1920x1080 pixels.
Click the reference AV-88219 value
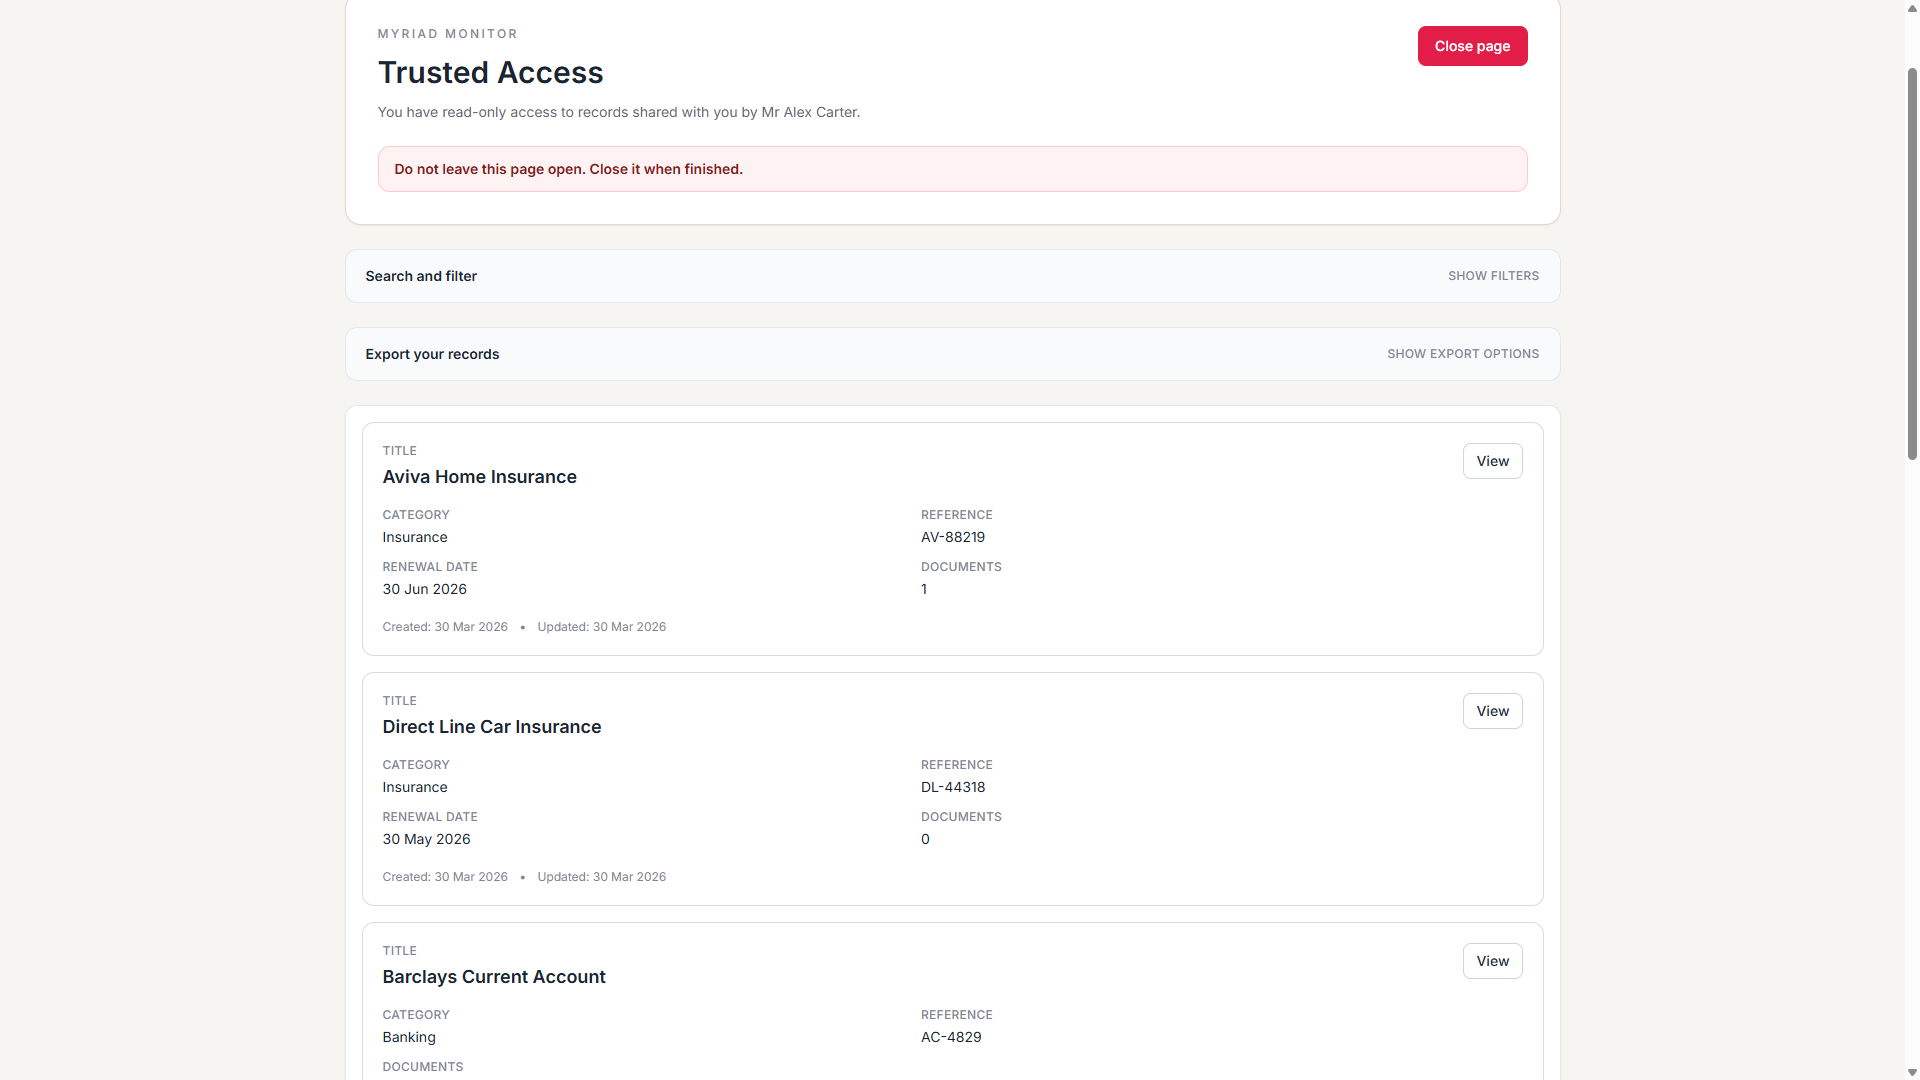click(x=952, y=537)
